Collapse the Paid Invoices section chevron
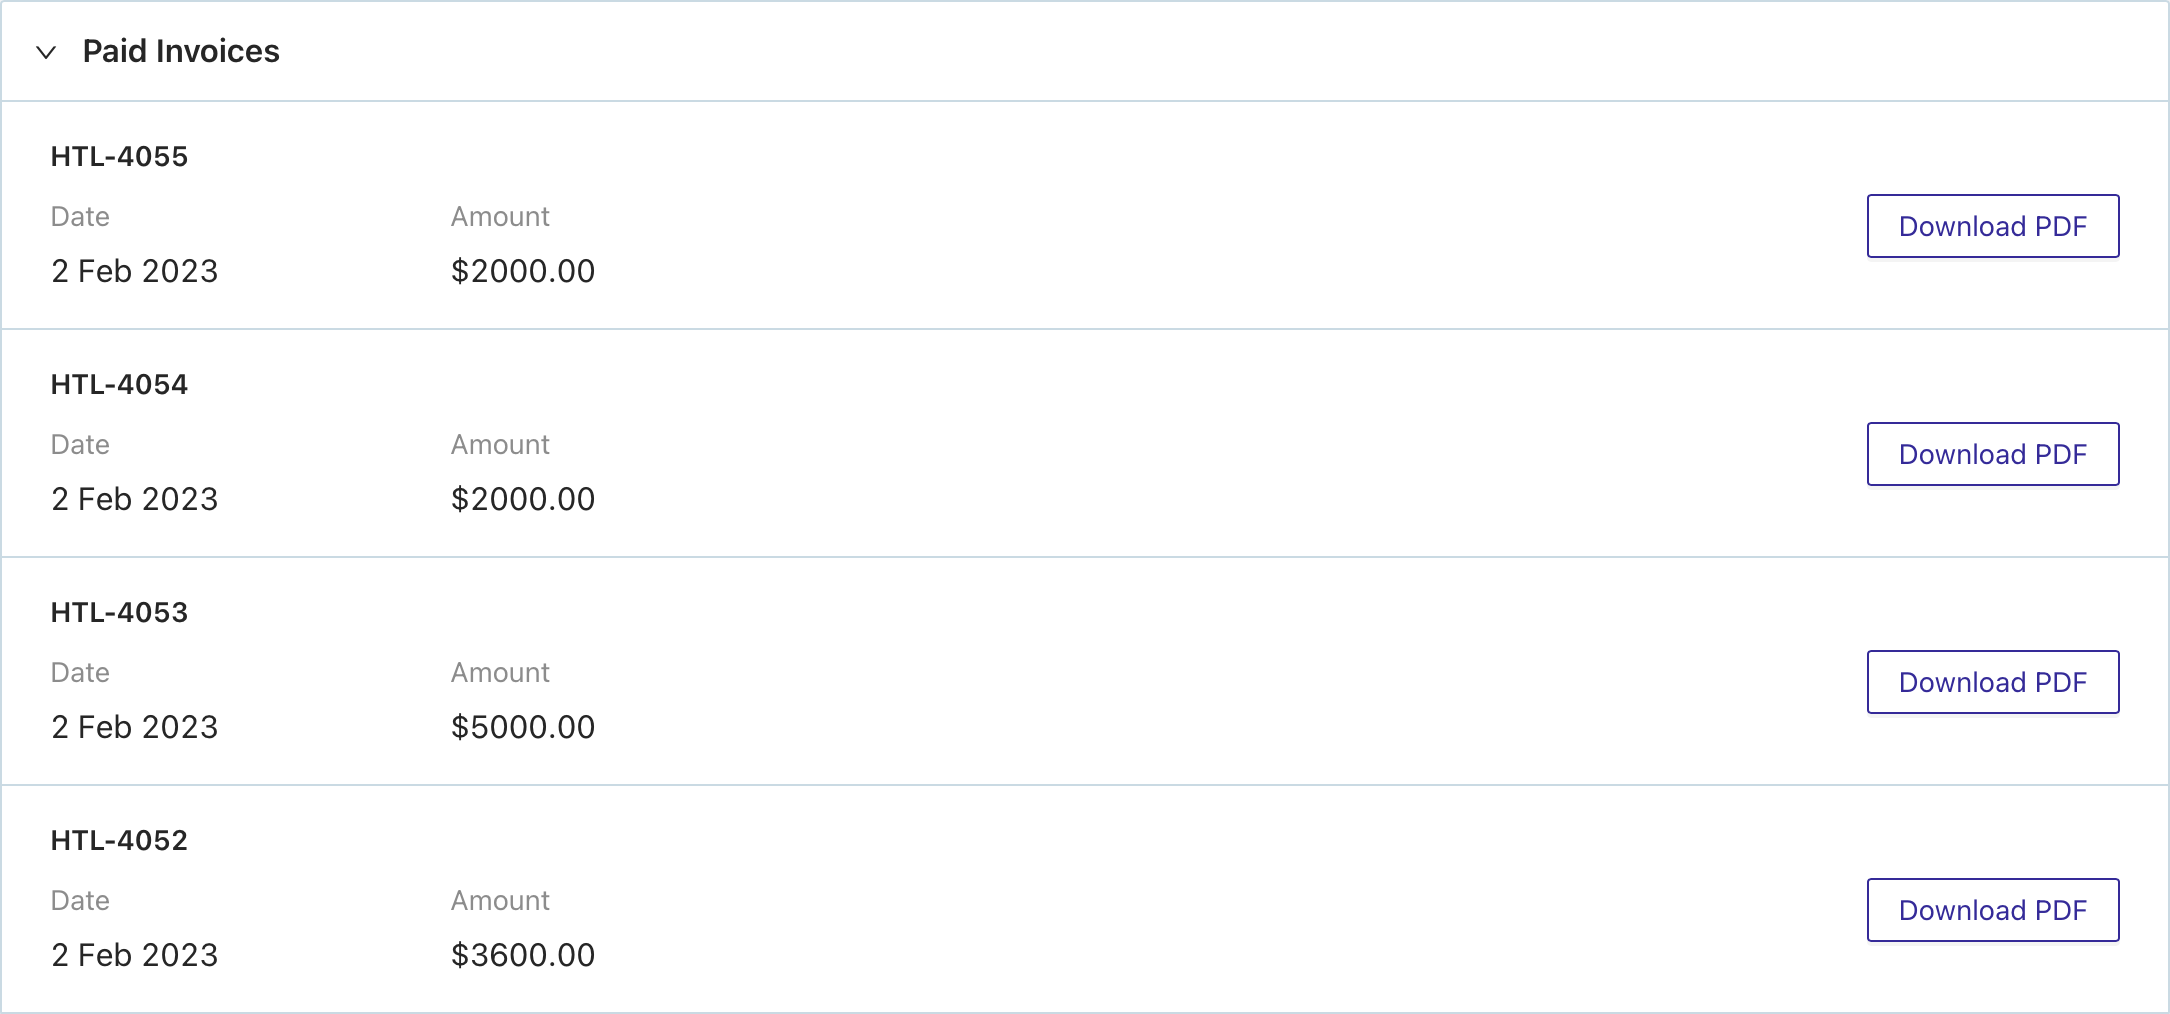2170x1014 pixels. point(46,52)
